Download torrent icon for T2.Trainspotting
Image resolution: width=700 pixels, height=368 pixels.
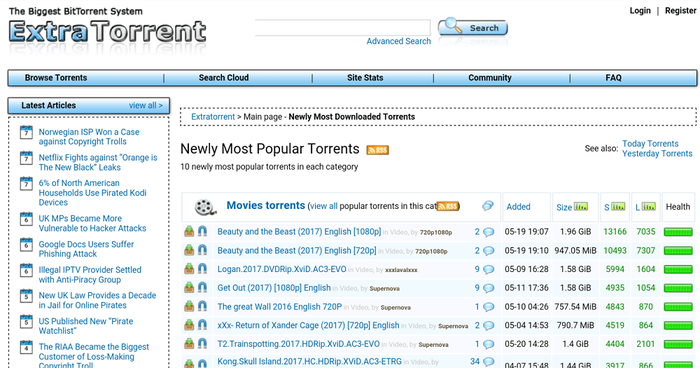coord(189,344)
